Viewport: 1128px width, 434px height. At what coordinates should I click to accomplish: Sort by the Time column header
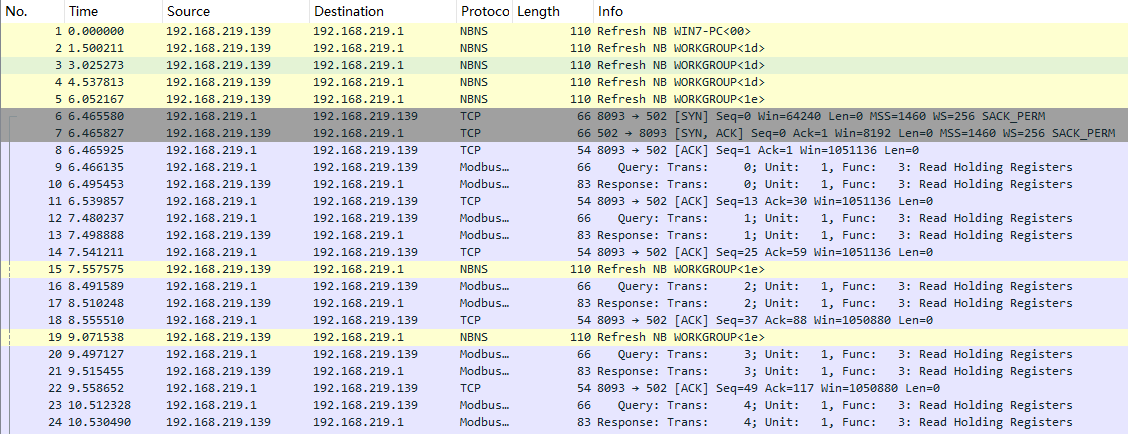point(114,12)
